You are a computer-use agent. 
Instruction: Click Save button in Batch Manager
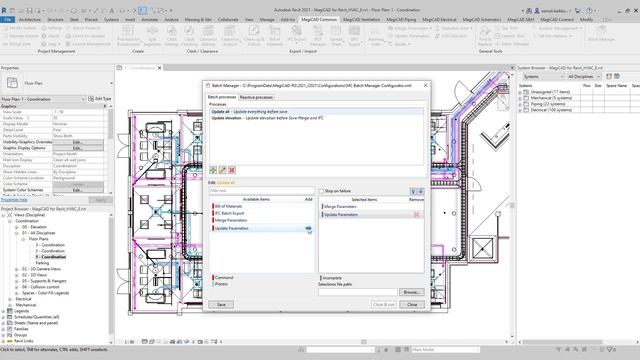(x=221, y=304)
